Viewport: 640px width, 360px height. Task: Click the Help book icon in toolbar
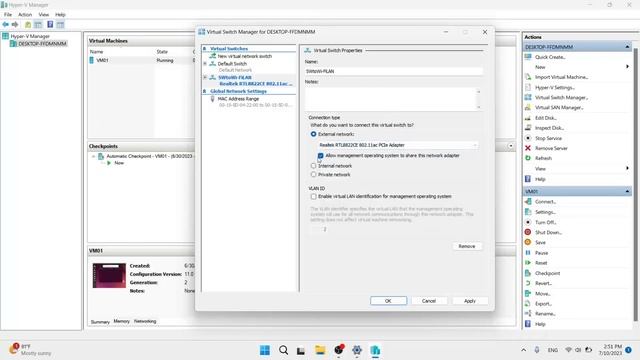click(x=50, y=24)
